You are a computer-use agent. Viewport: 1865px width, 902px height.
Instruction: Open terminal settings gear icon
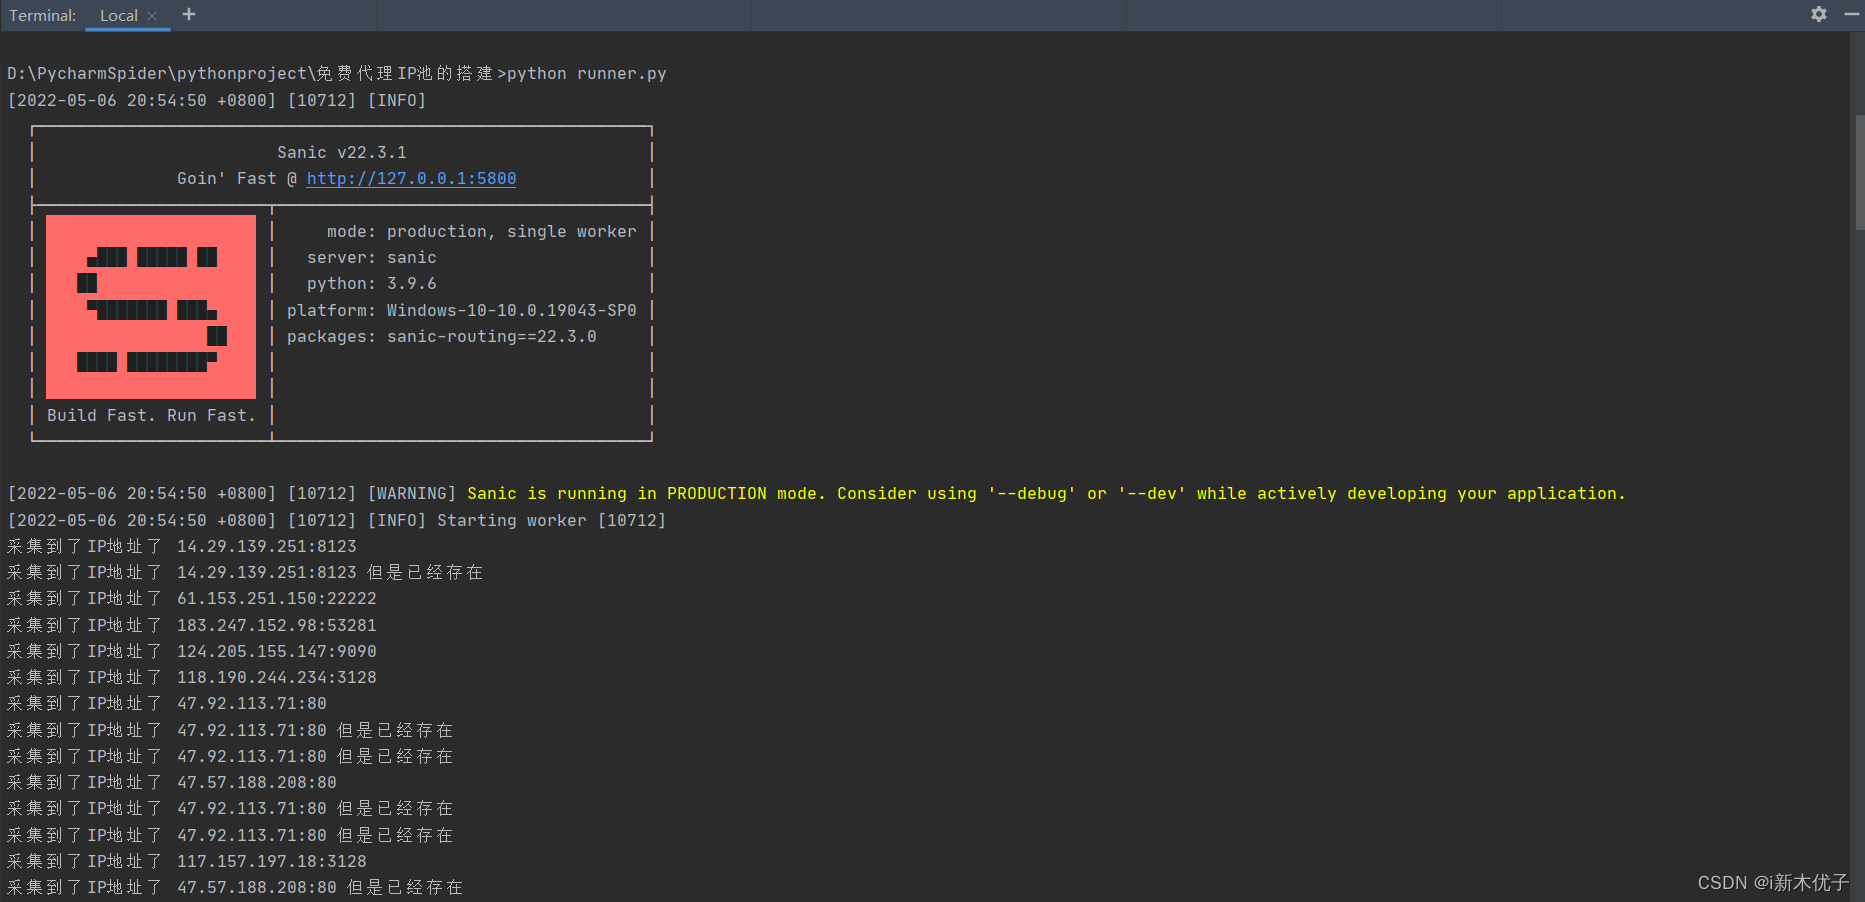(1819, 14)
